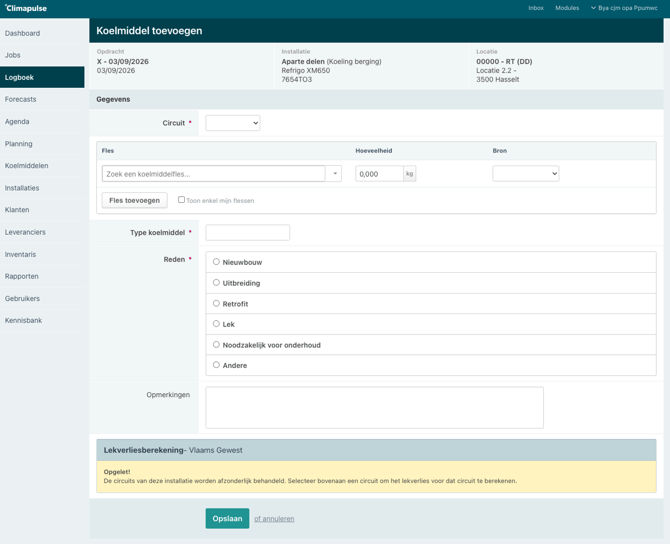The width and height of the screenshot is (670, 544).
Task: Click the Type koelmiddel field
Action: point(248,232)
